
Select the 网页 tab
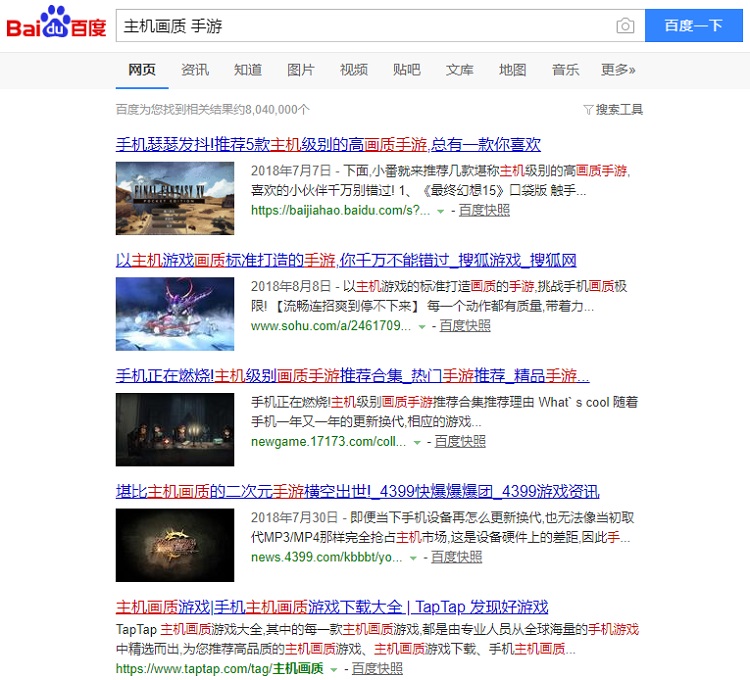click(142, 70)
